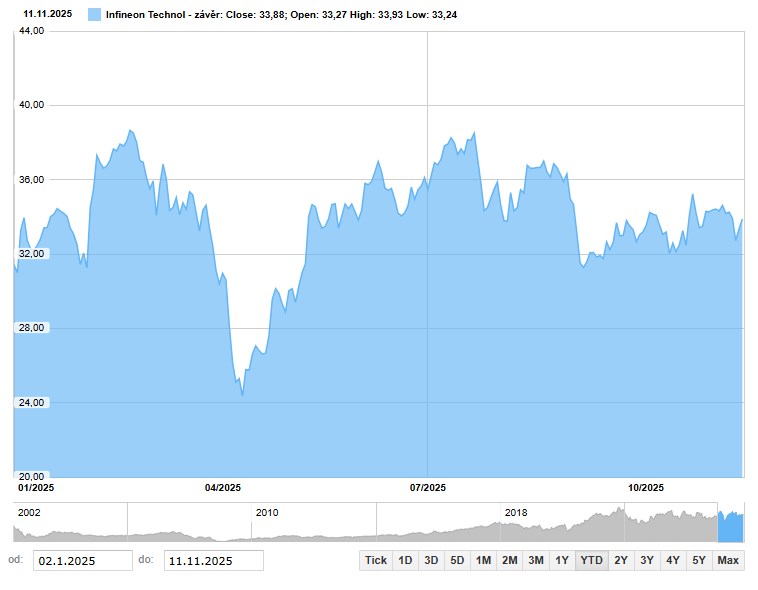
Task: Click the blue Infineon legend color swatch
Action: [94, 15]
